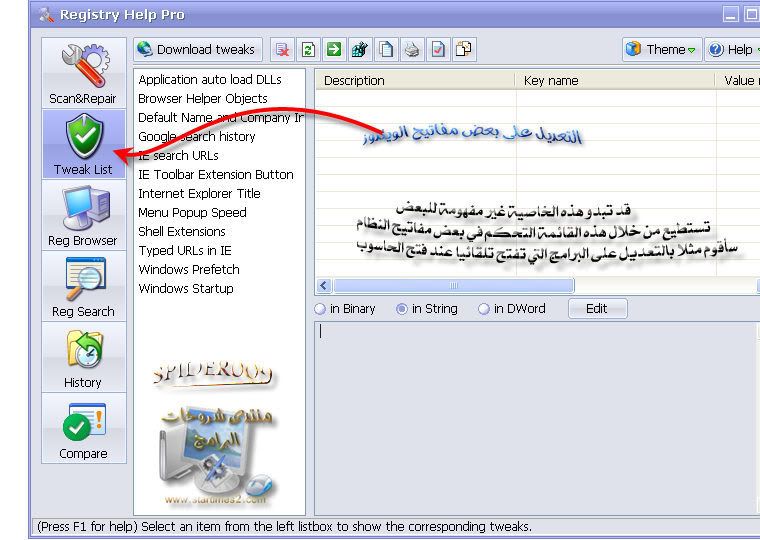Click into the value editing text area

[535, 418]
